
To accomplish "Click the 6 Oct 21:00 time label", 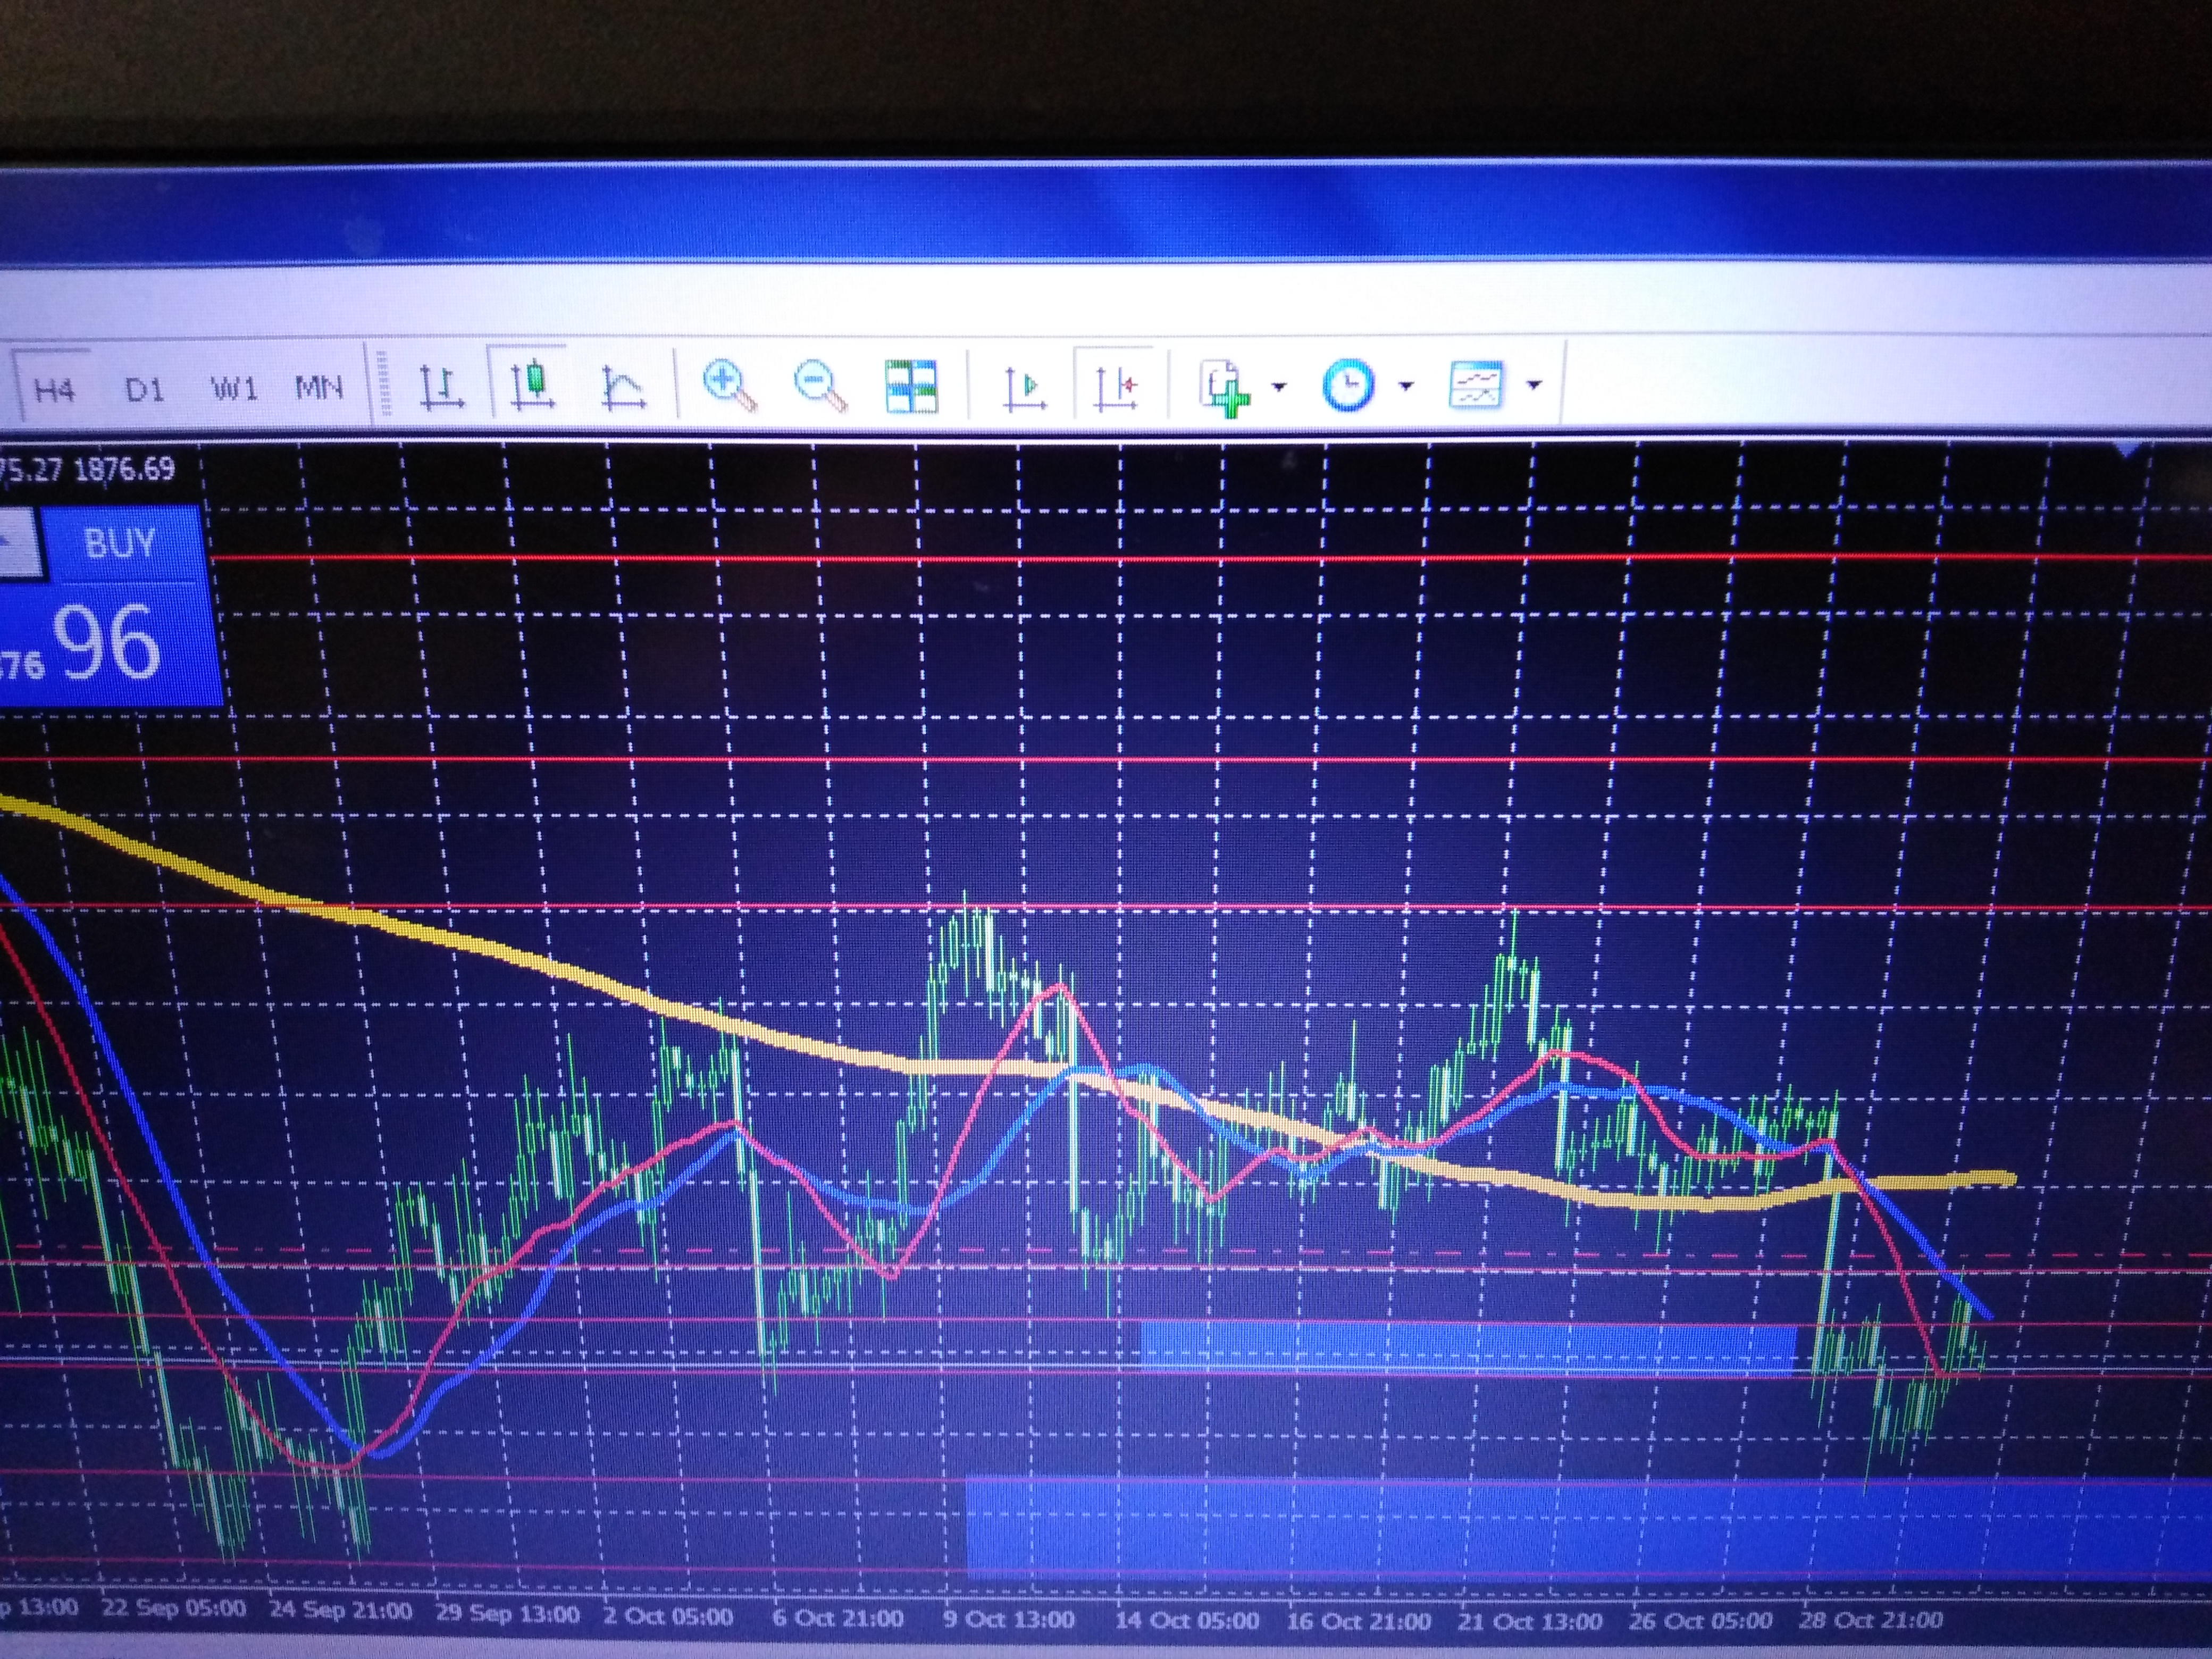I will click(x=838, y=1617).
